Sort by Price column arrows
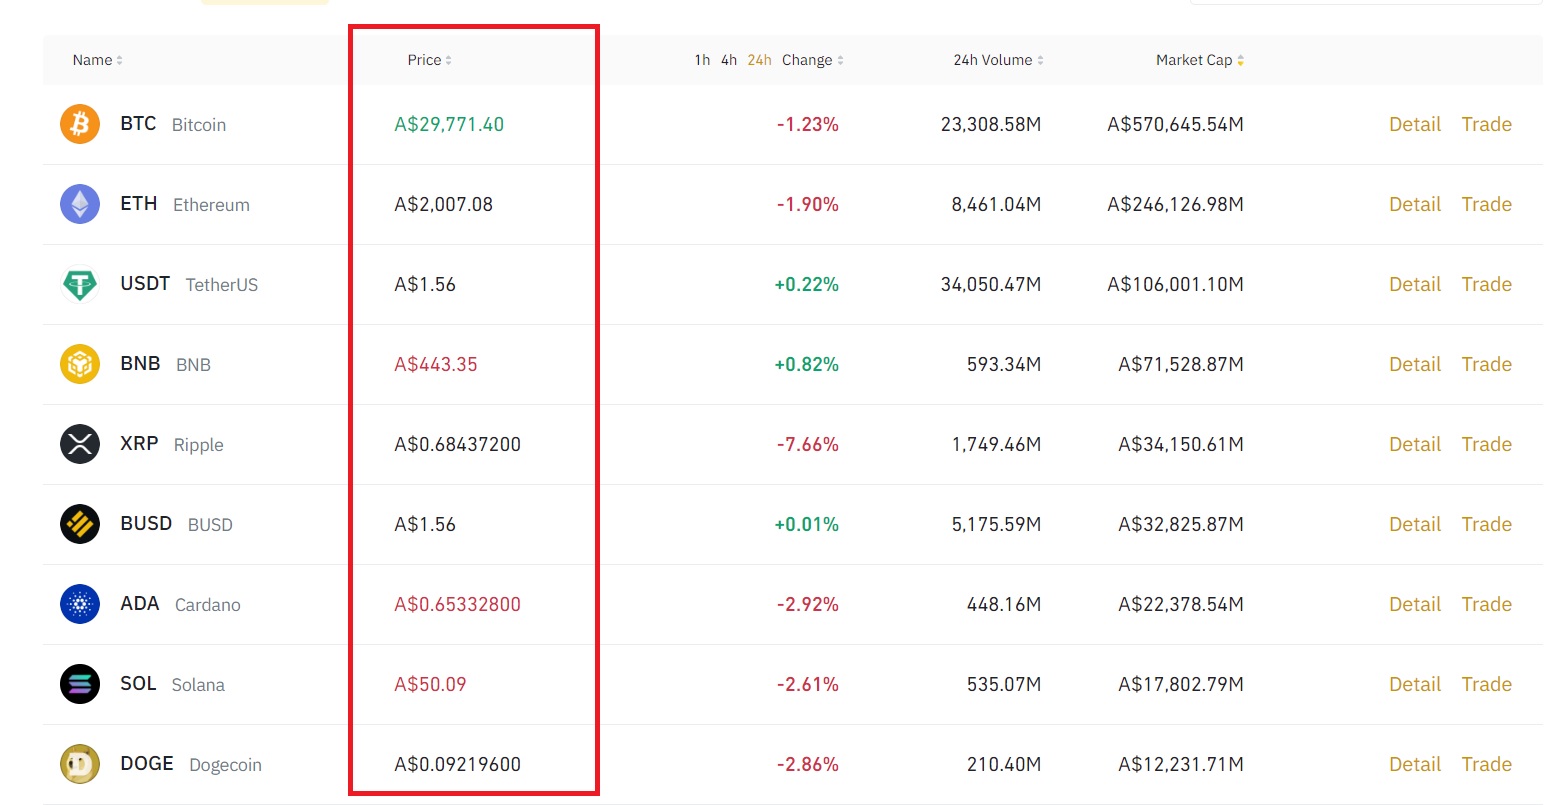Screen dimensions: 1557x805 click(x=448, y=60)
